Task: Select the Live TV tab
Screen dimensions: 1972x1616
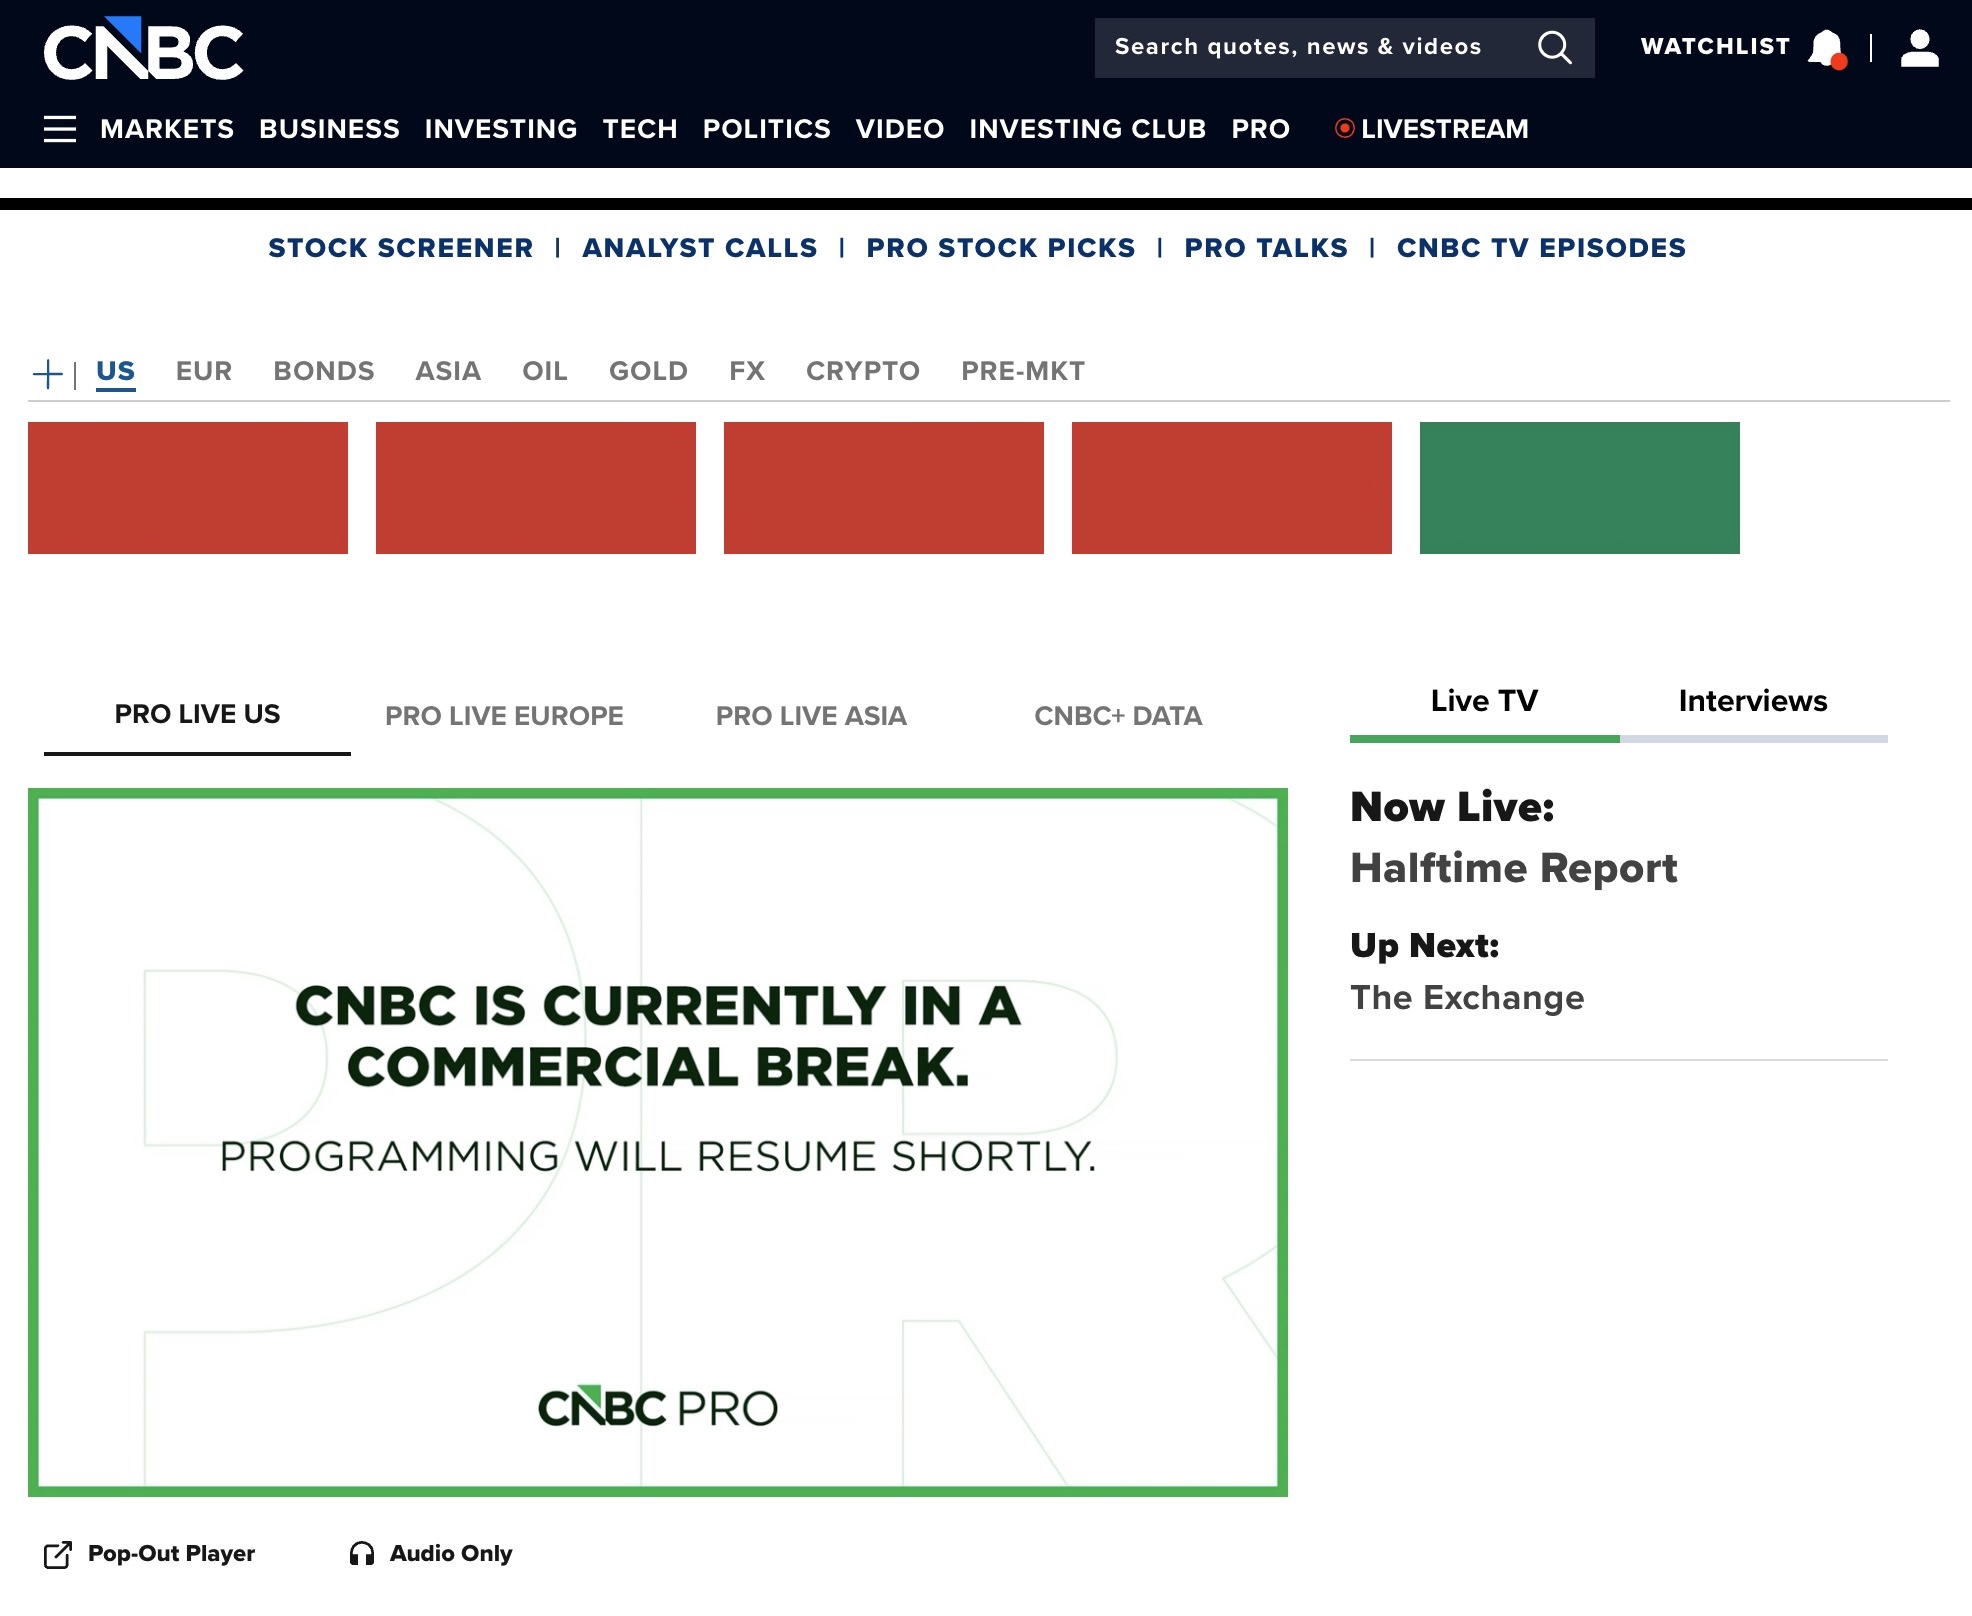Action: click(1484, 701)
